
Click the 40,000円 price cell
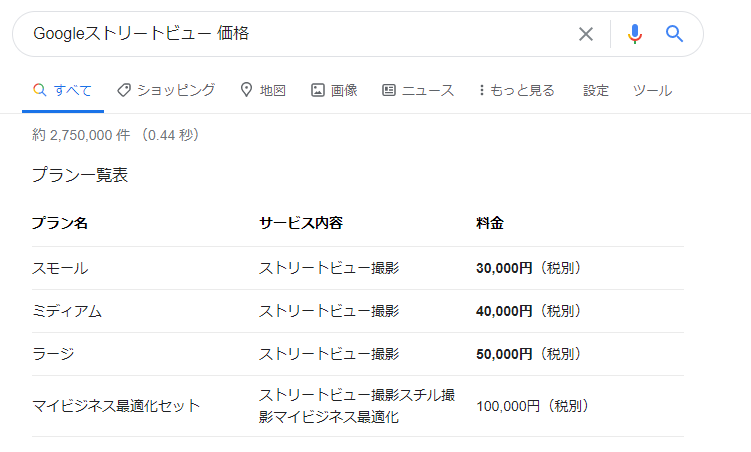click(528, 311)
